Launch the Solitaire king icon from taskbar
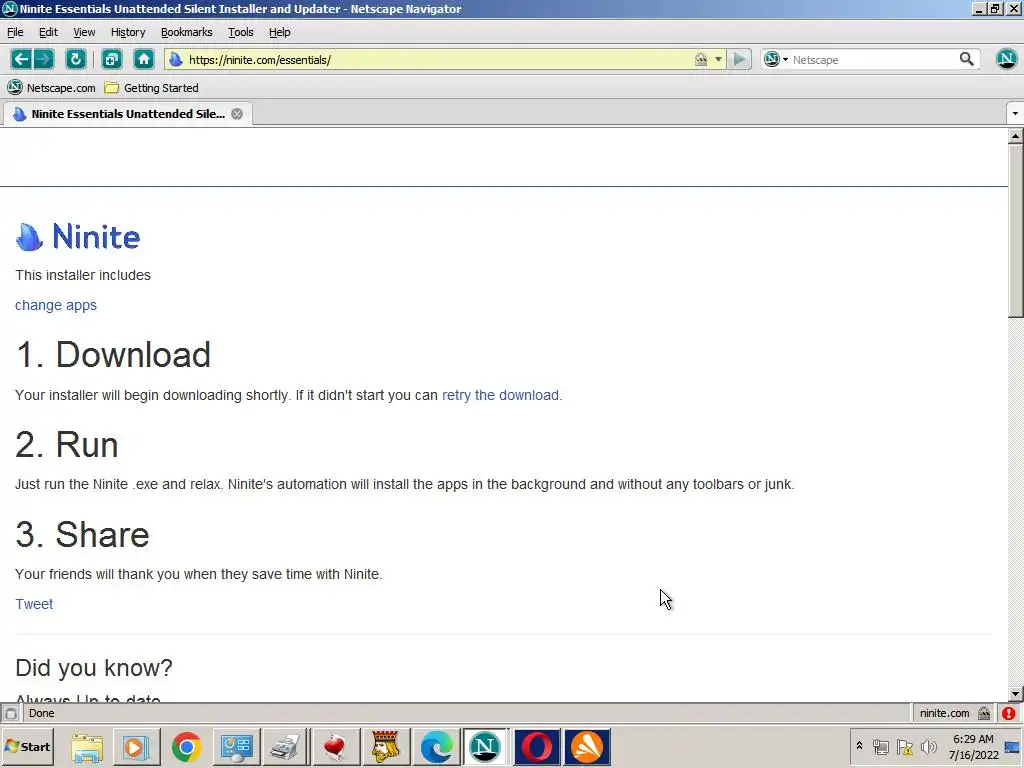Image resolution: width=1024 pixels, height=768 pixels. [385, 746]
